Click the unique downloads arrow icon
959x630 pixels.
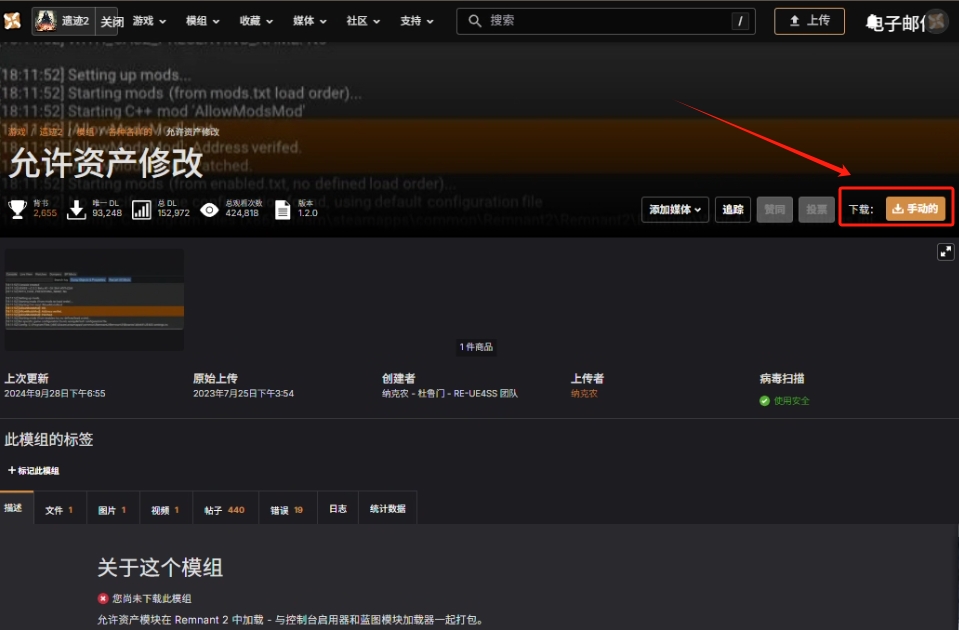(76, 209)
